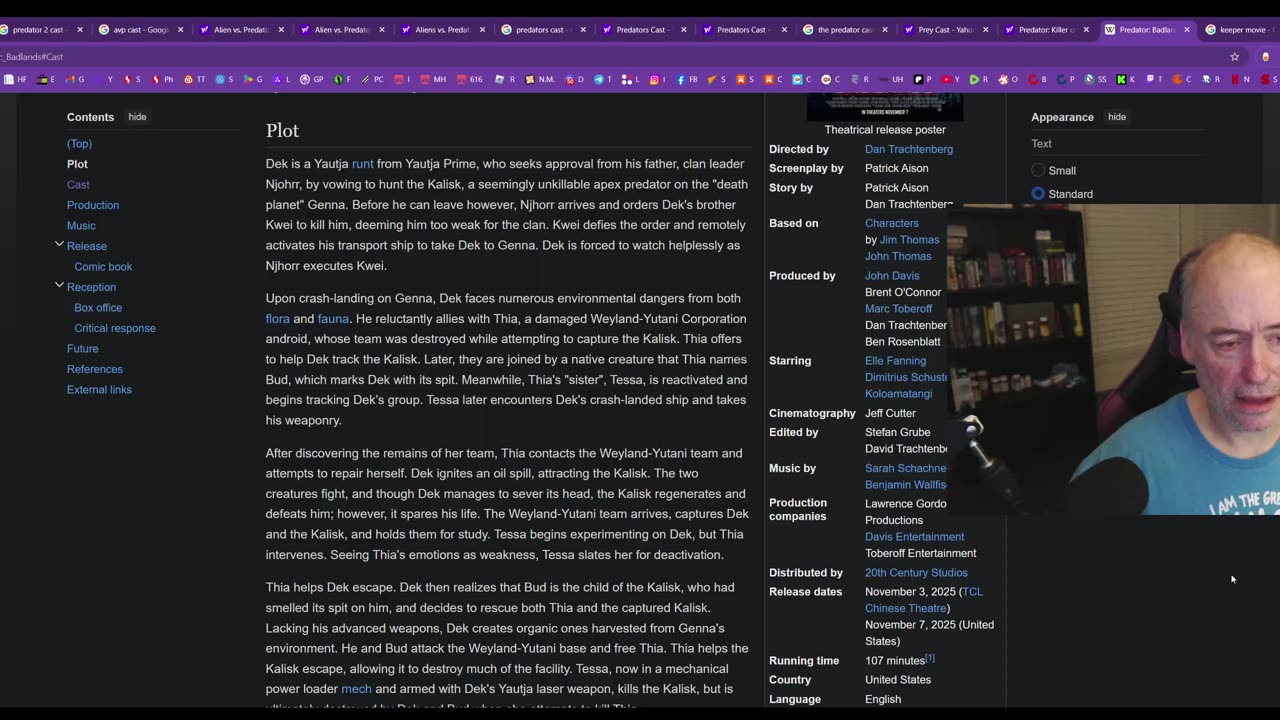
Task: Select the Standard text size radio button
Action: point(1038,194)
